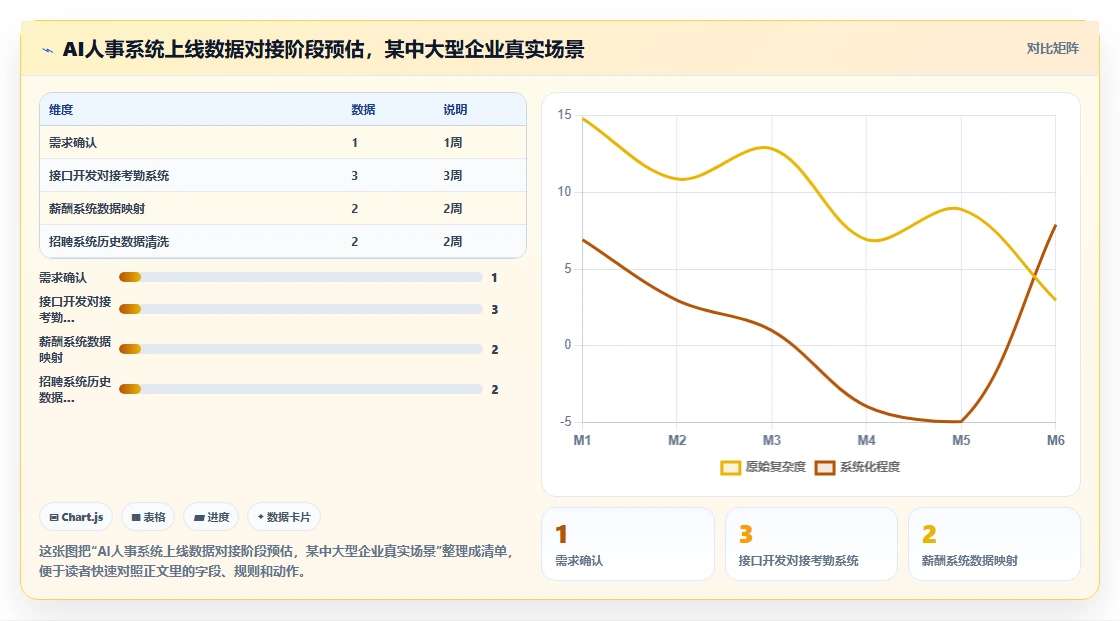
Task: Click the M2 axis label
Action: pos(677,440)
